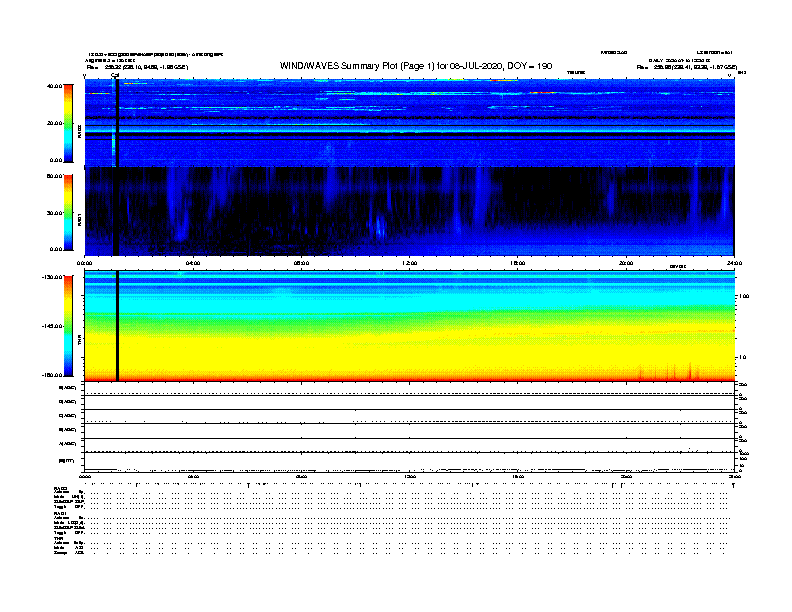Click the 40.00 label on RAD2 scale
This screenshot has width=792, height=612.
pyautogui.click(x=54, y=86)
